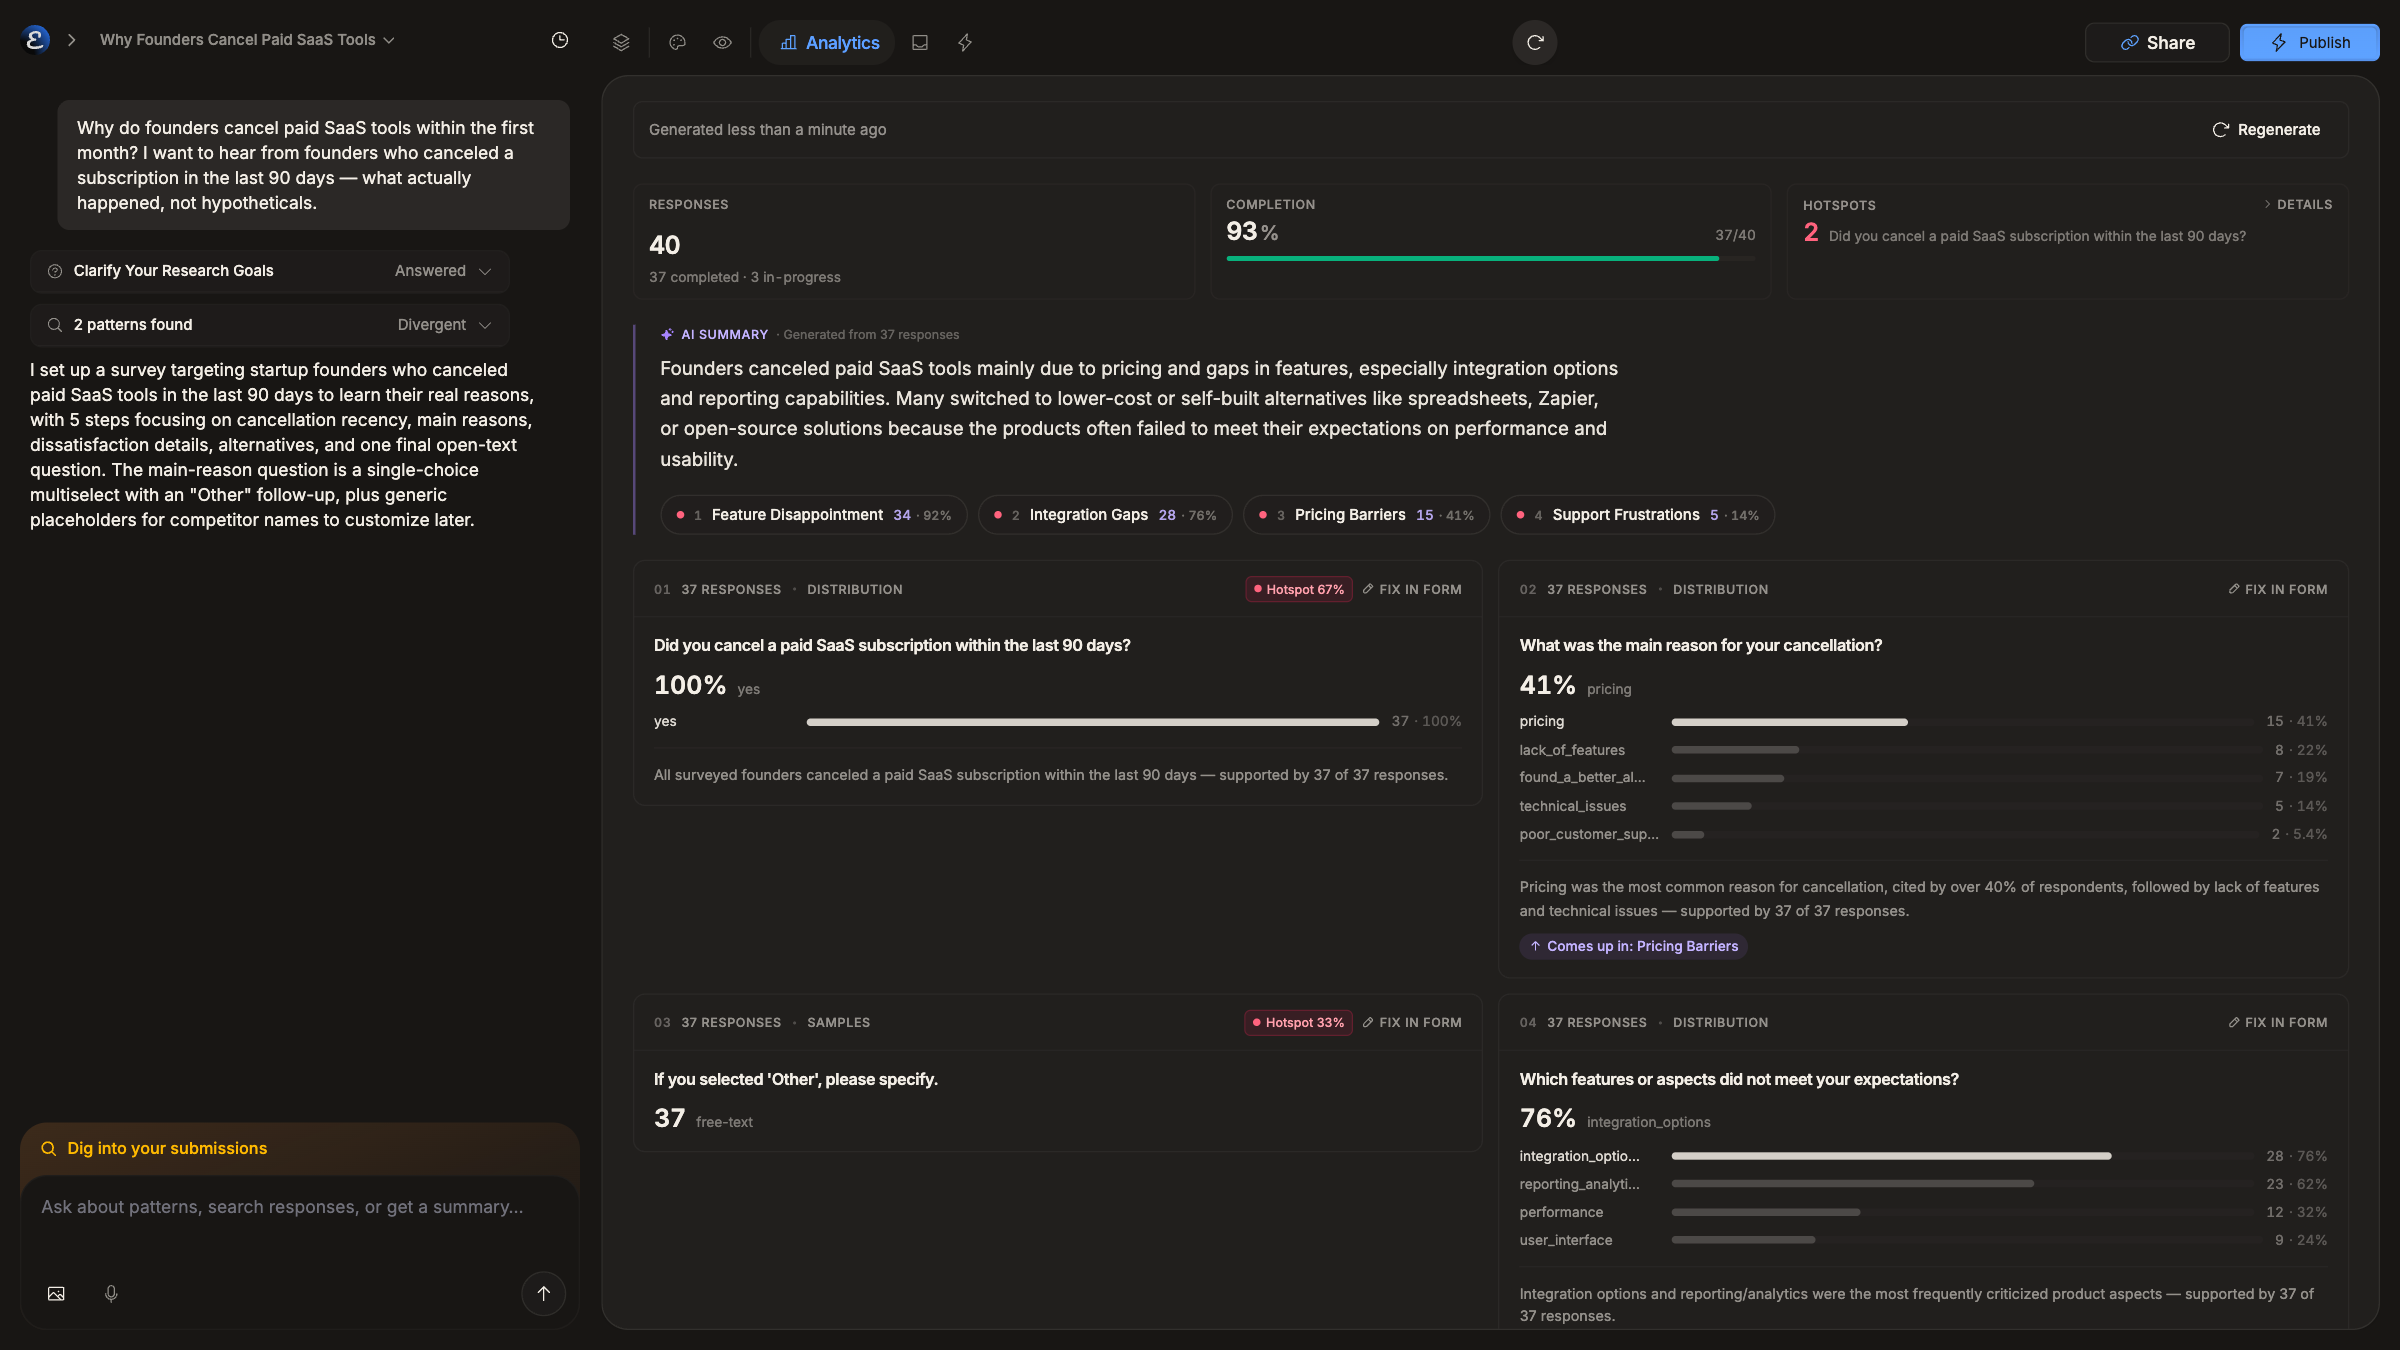
Task: Click the completion progress bar
Action: (x=1490, y=258)
